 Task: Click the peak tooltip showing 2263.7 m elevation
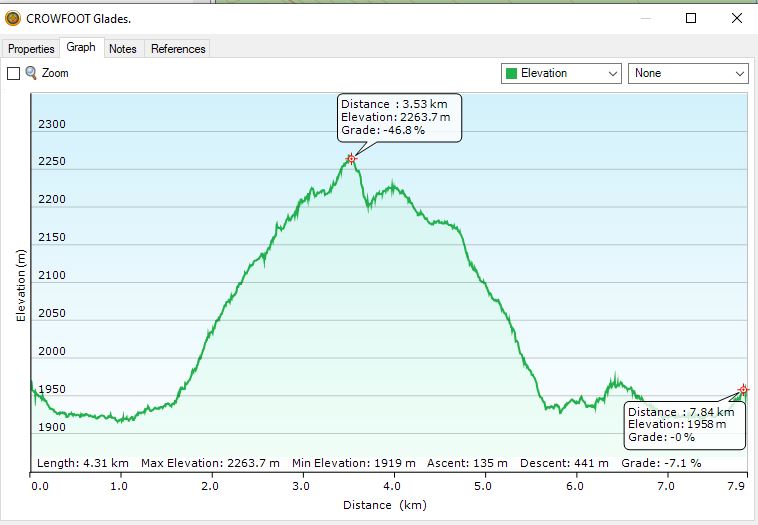pos(399,117)
